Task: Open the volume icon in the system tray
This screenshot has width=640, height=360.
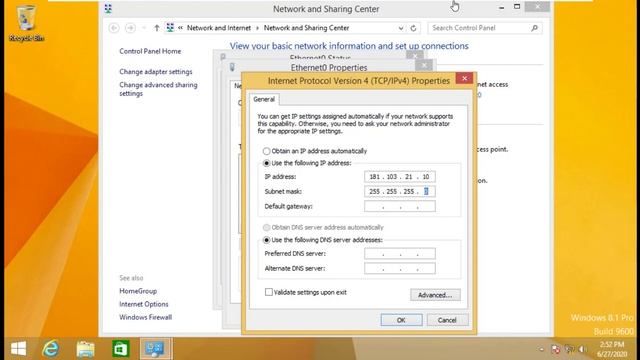Action: [x=582, y=349]
